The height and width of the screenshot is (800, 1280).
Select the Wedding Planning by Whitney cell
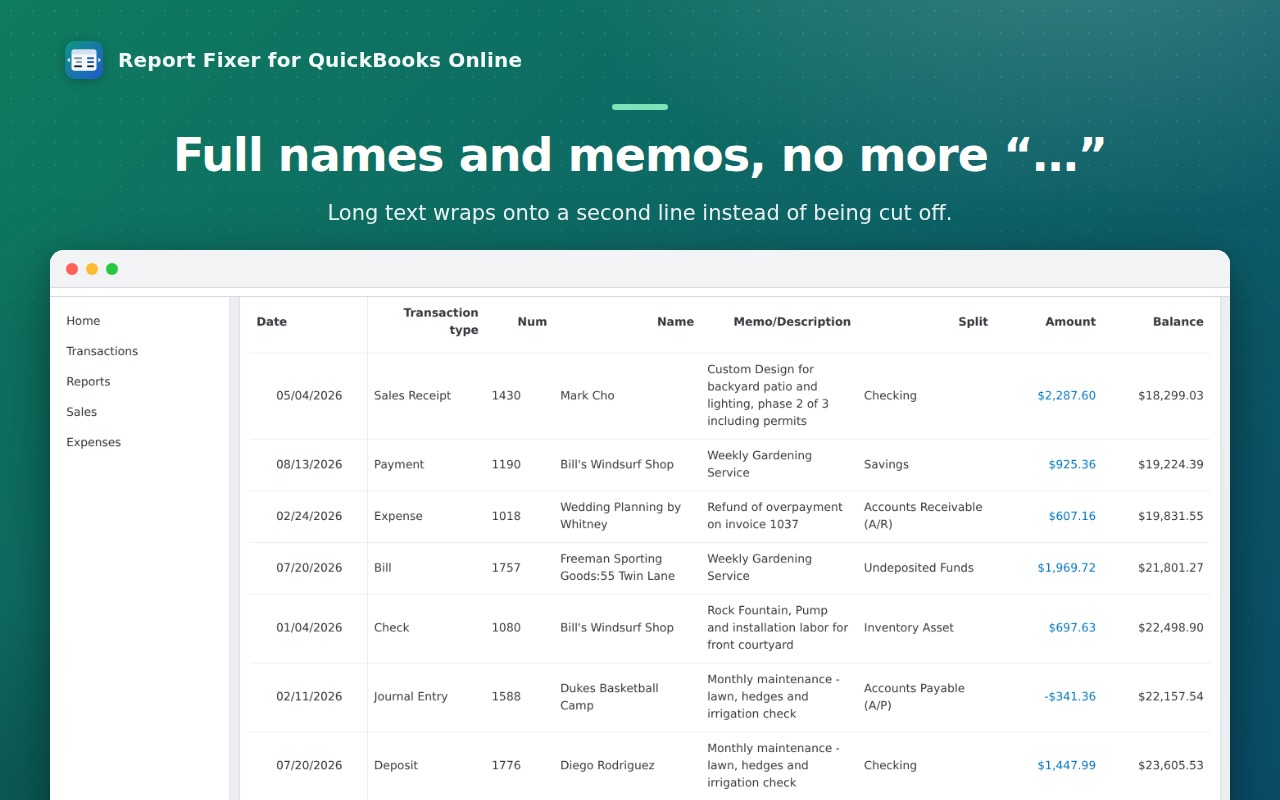[620, 516]
